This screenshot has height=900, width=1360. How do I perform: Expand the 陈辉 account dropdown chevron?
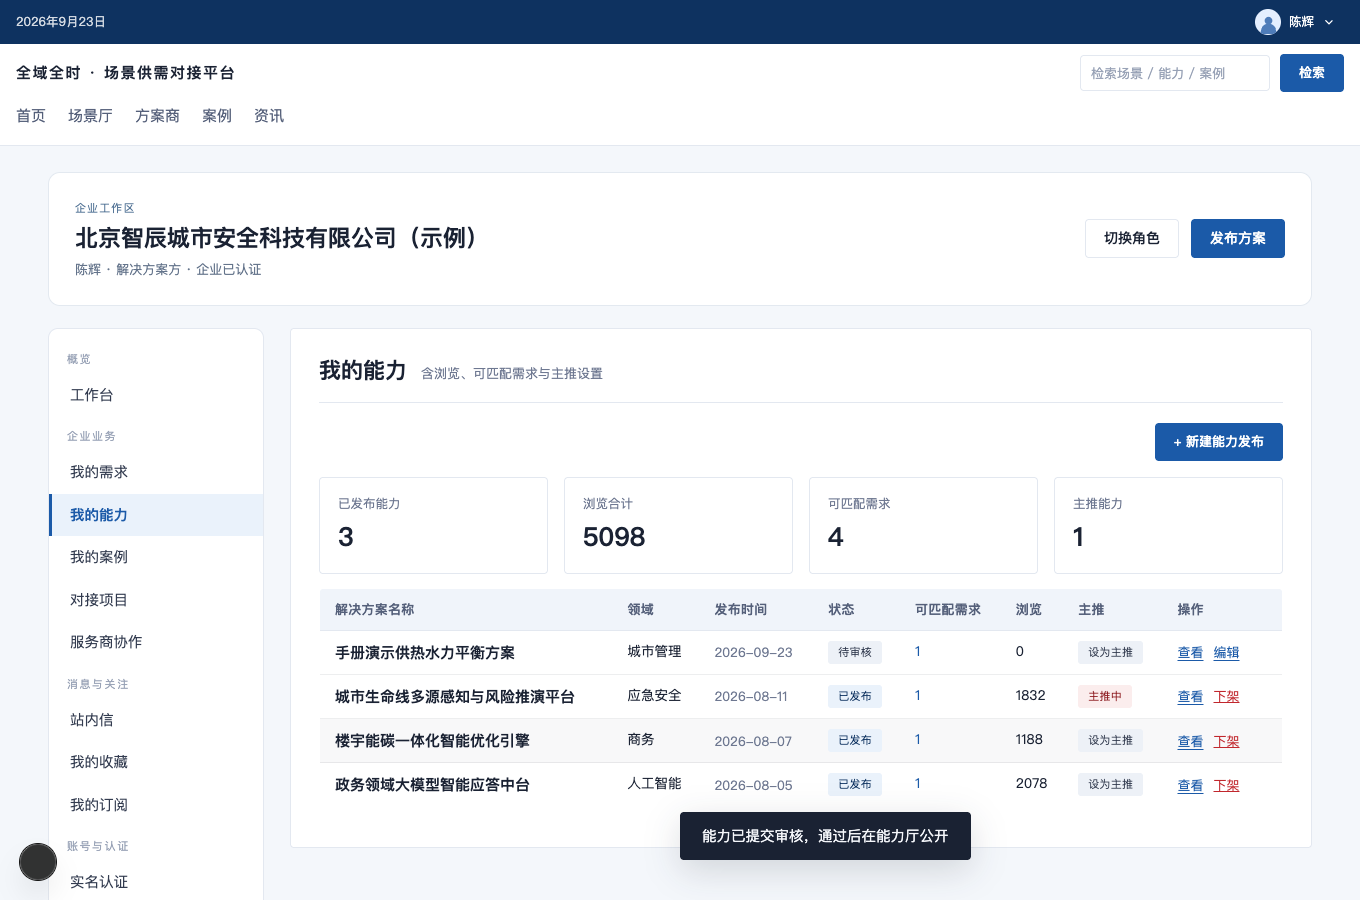1329,22
